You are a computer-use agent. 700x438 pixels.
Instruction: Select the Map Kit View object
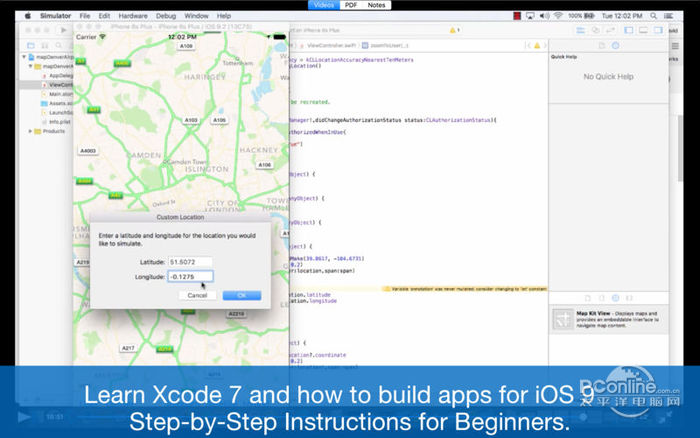click(609, 319)
